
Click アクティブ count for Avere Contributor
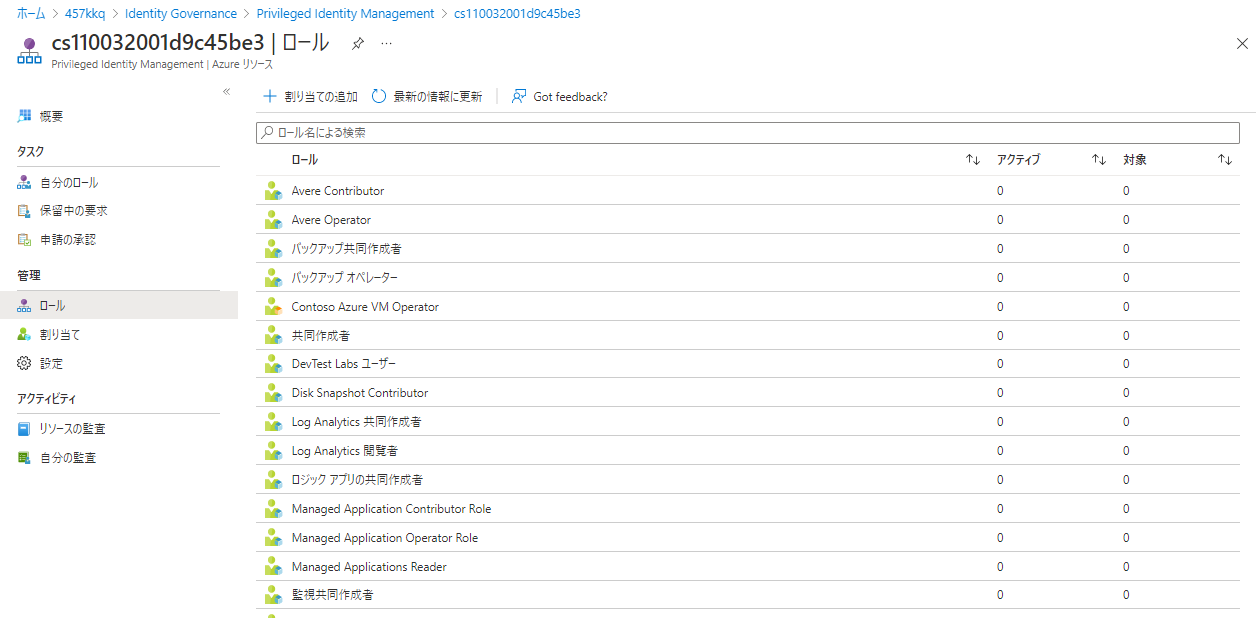click(1000, 191)
